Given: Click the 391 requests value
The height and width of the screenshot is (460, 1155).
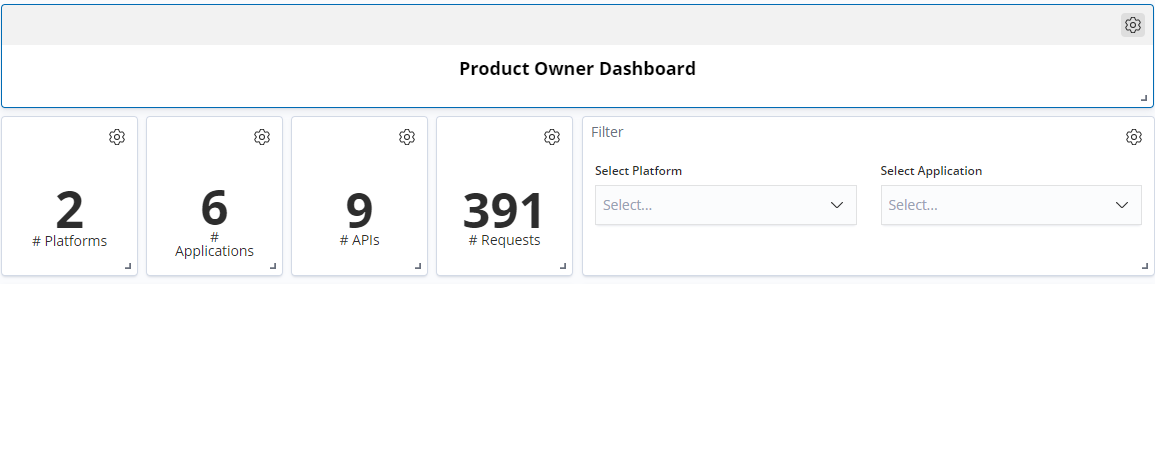Looking at the screenshot, I should [504, 210].
